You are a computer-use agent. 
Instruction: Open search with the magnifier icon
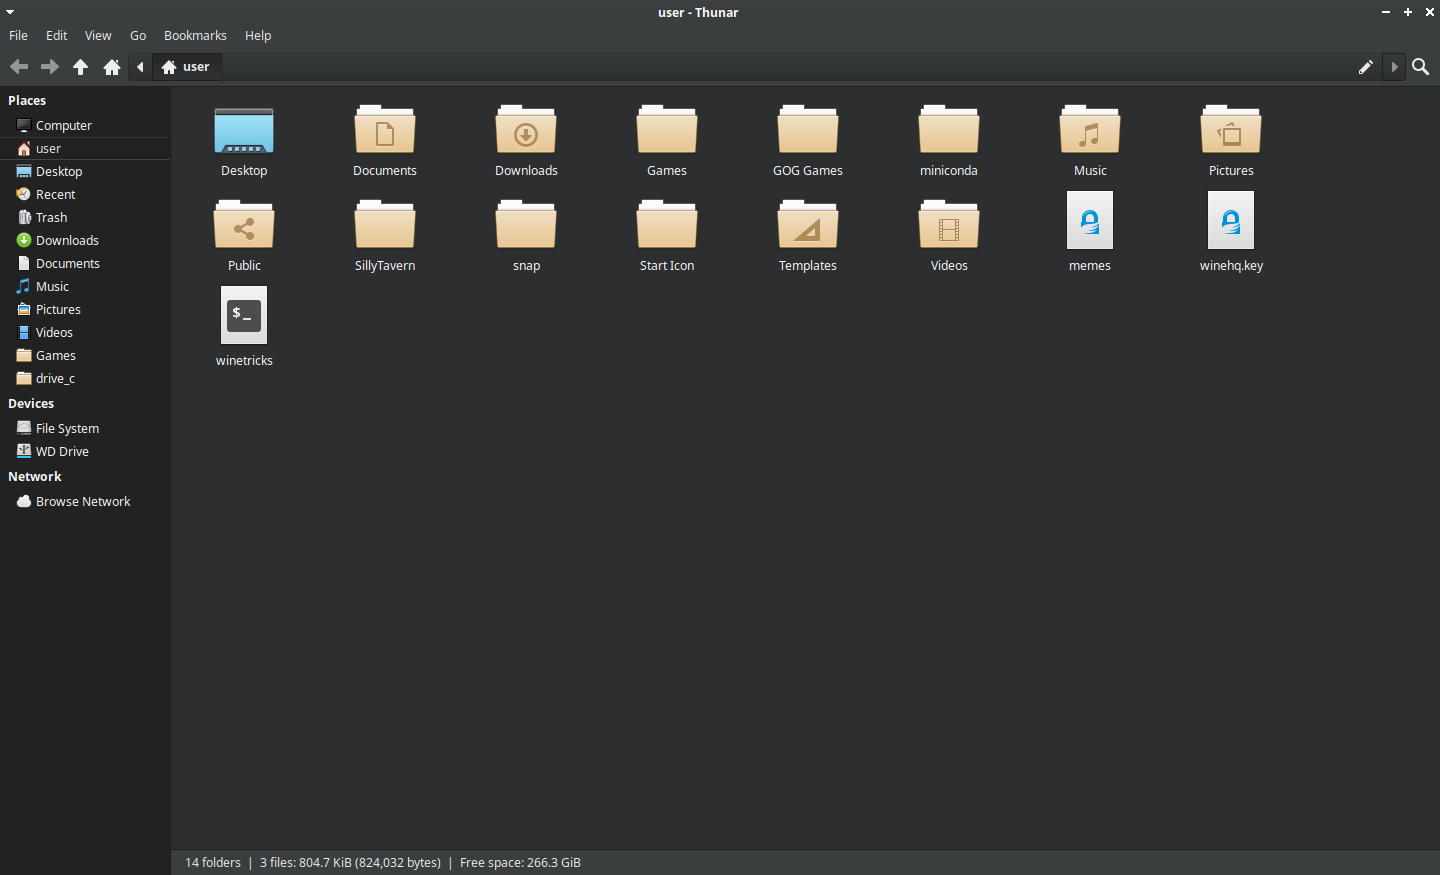coord(1420,67)
